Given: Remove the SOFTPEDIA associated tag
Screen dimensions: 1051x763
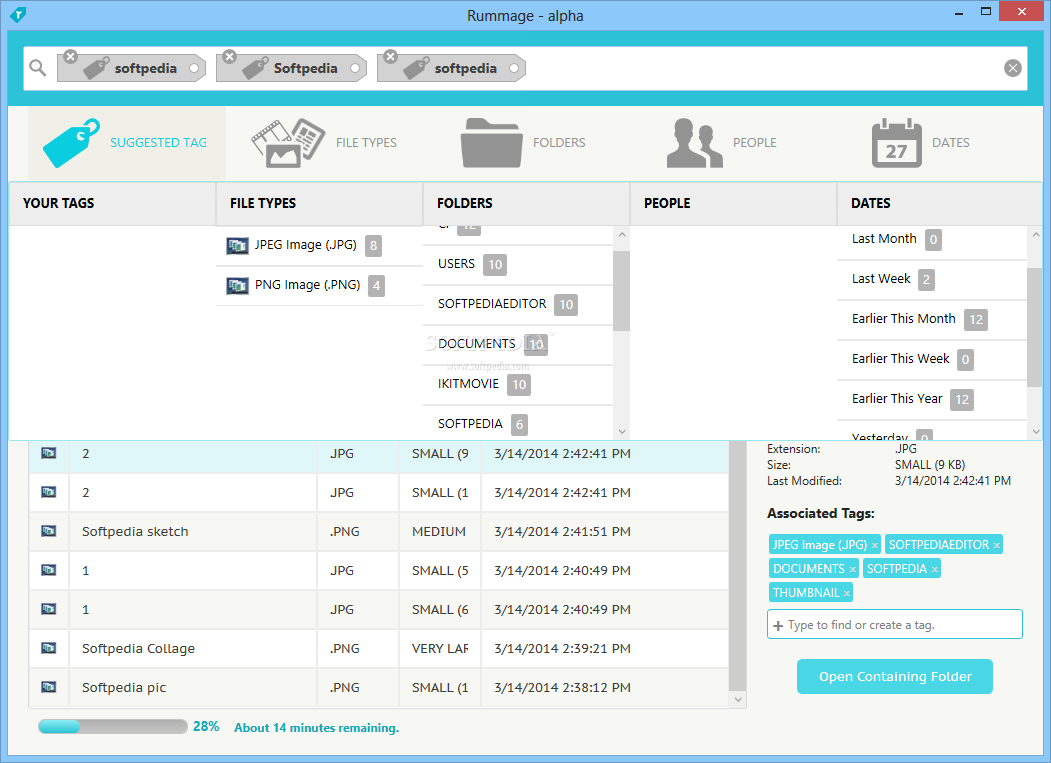Looking at the screenshot, I should (934, 570).
